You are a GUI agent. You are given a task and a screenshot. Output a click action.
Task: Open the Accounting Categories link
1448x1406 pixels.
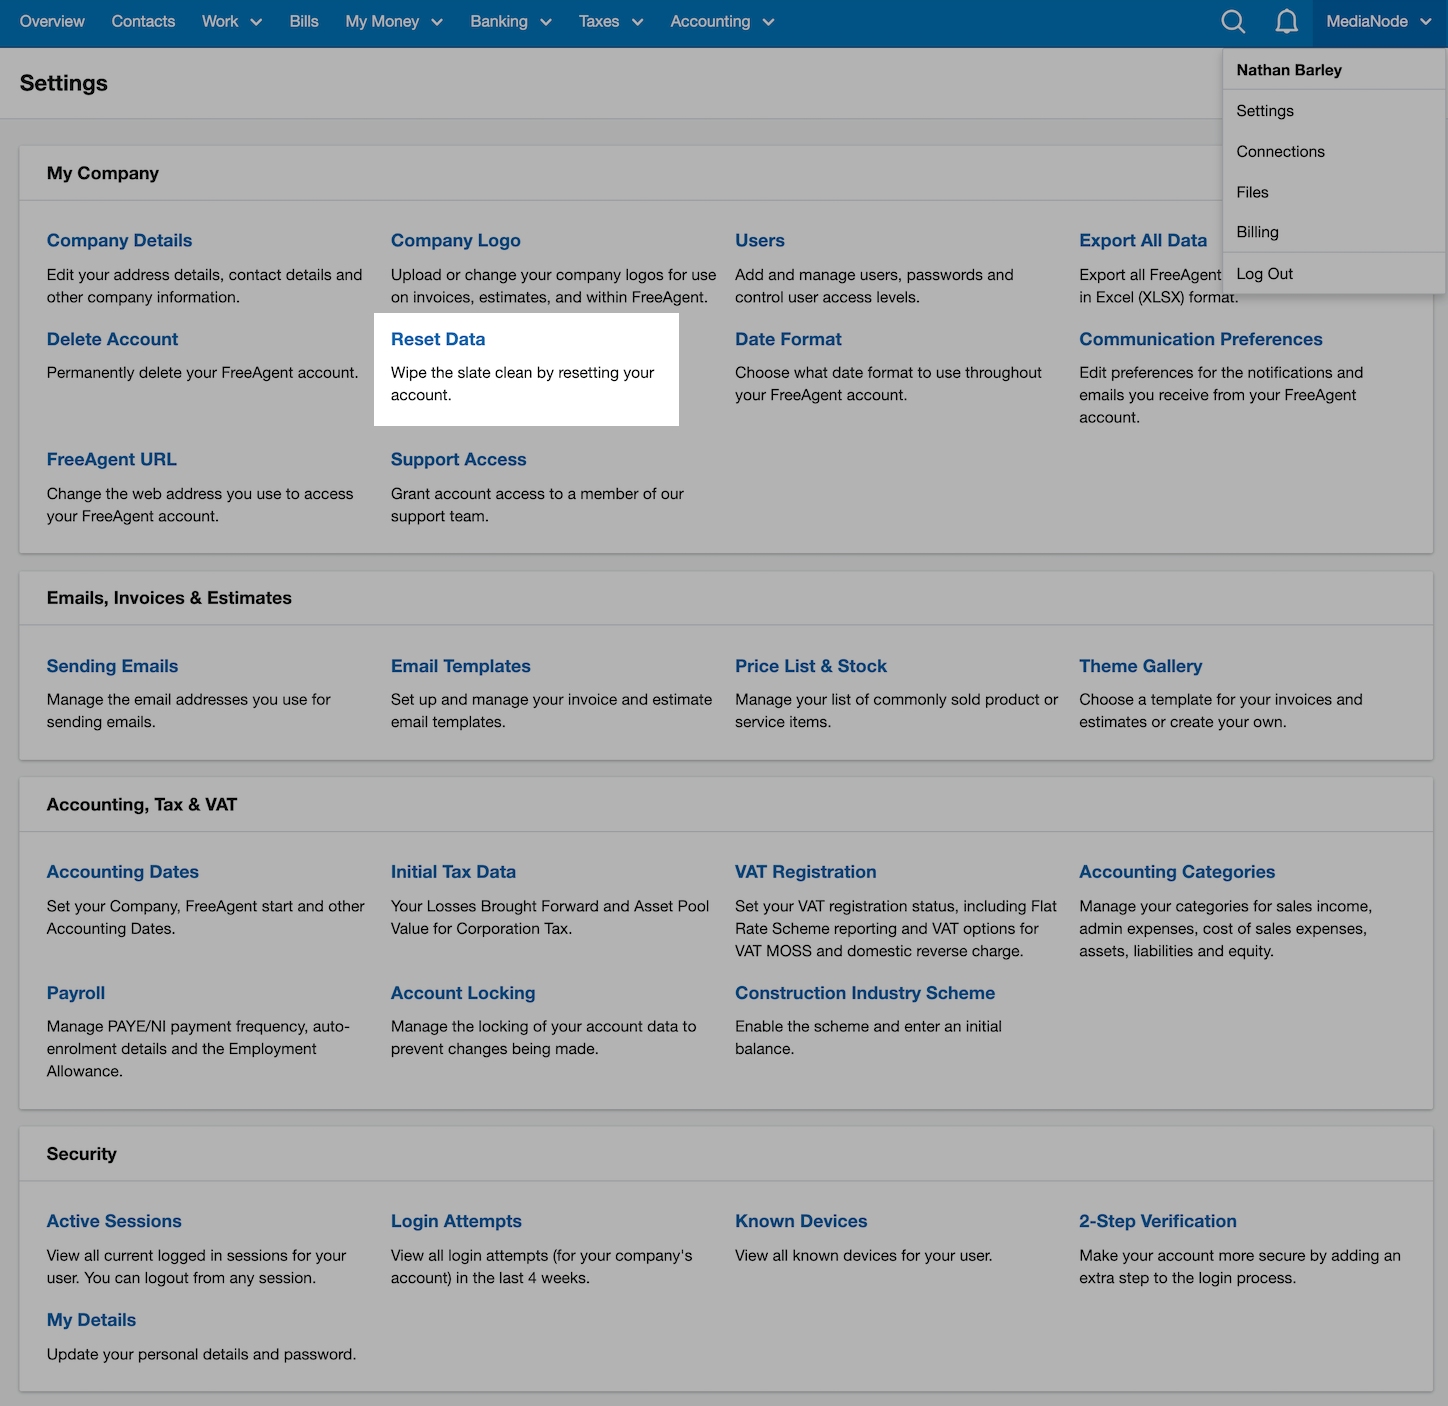pos(1177,872)
